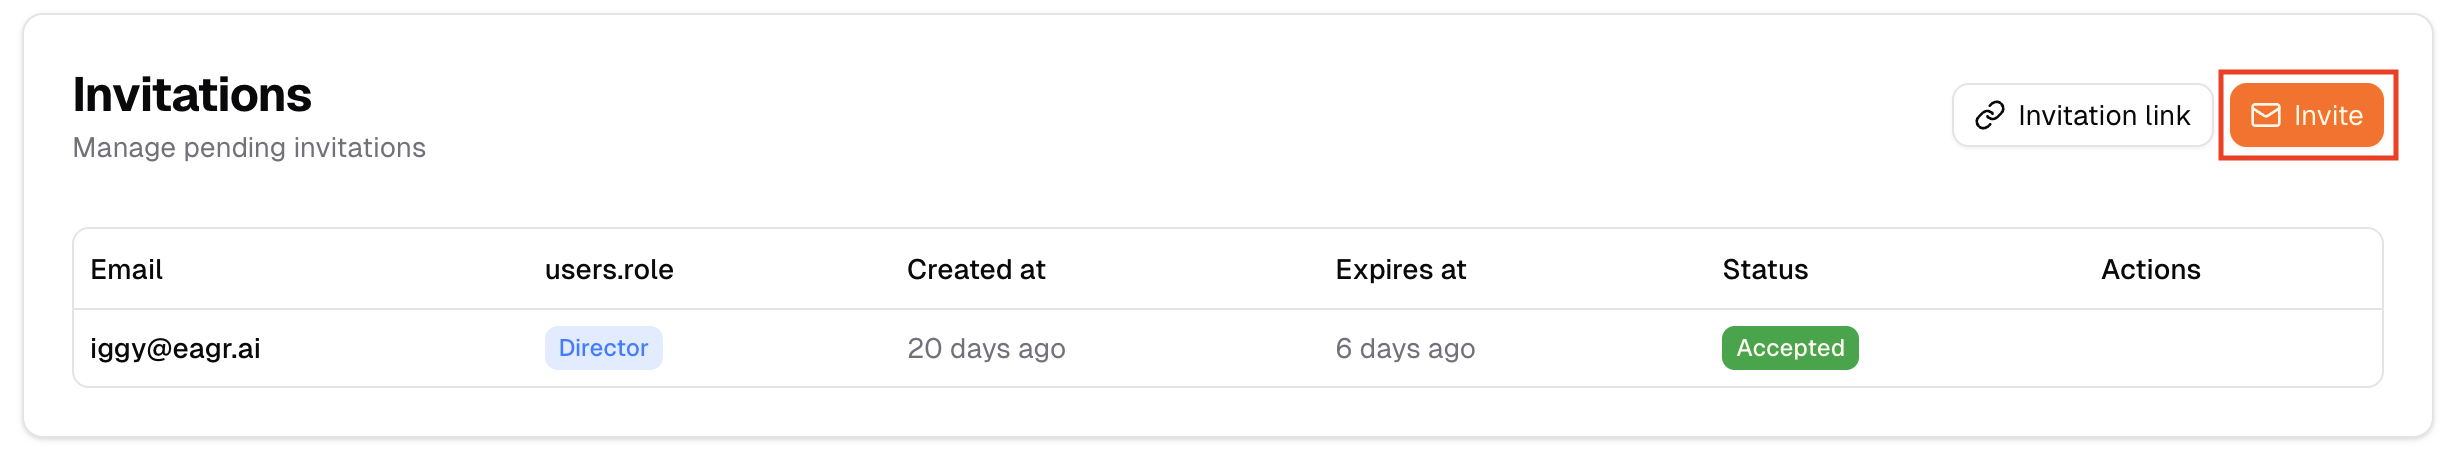Click the chain link icon beside Invitation link
This screenshot has height=462, width=2460.
point(1989,116)
